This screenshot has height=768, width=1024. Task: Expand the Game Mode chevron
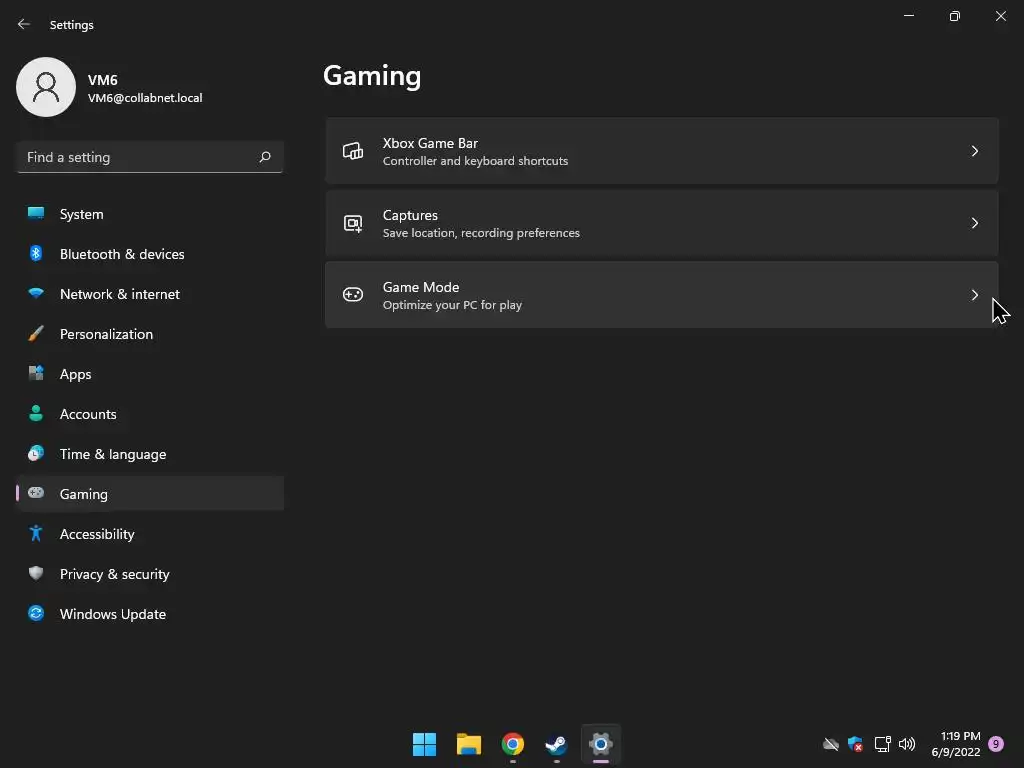(975, 295)
